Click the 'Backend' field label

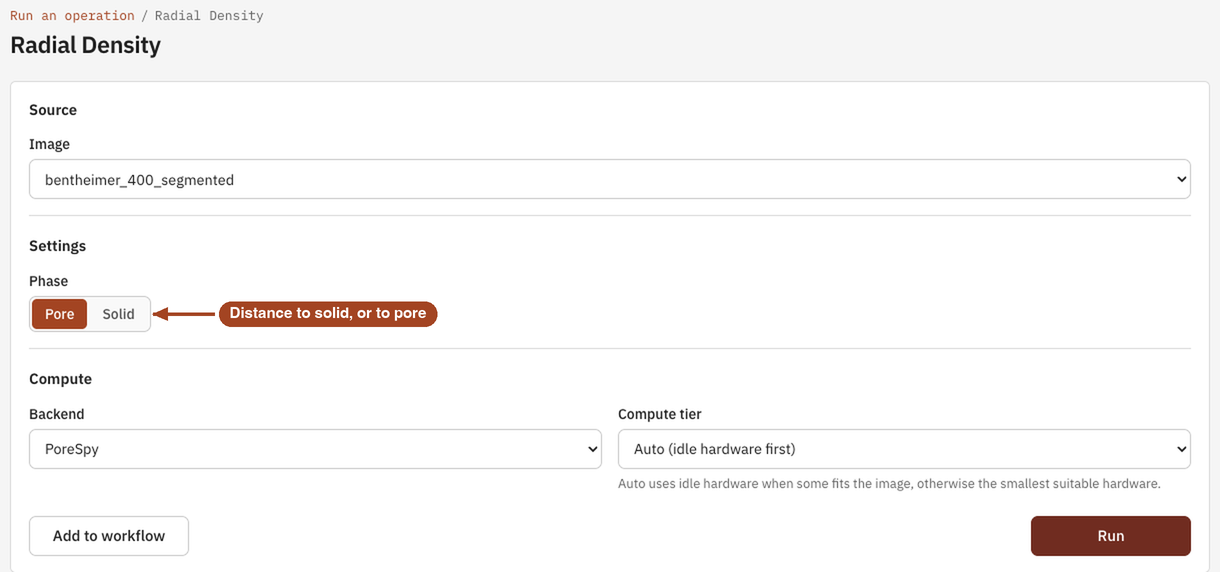coord(56,414)
